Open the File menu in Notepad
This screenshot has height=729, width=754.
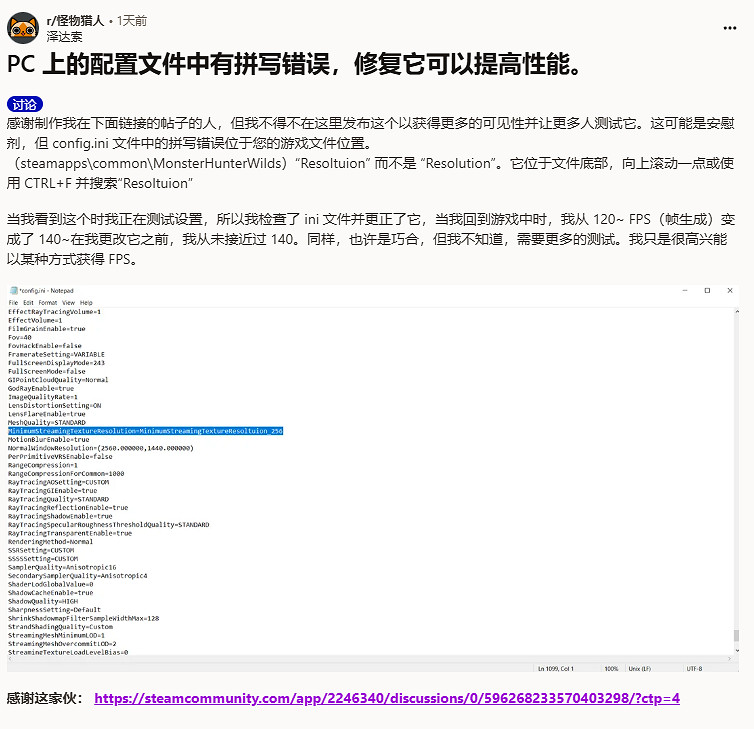coord(14,302)
